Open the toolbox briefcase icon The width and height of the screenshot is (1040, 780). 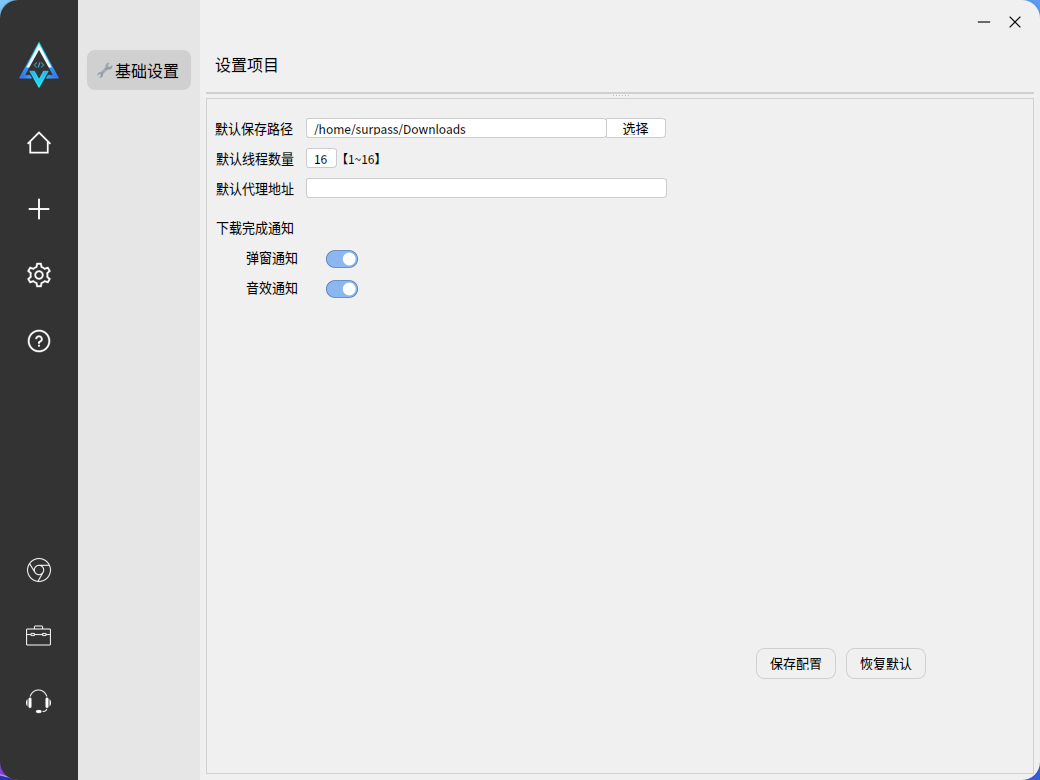click(38, 635)
